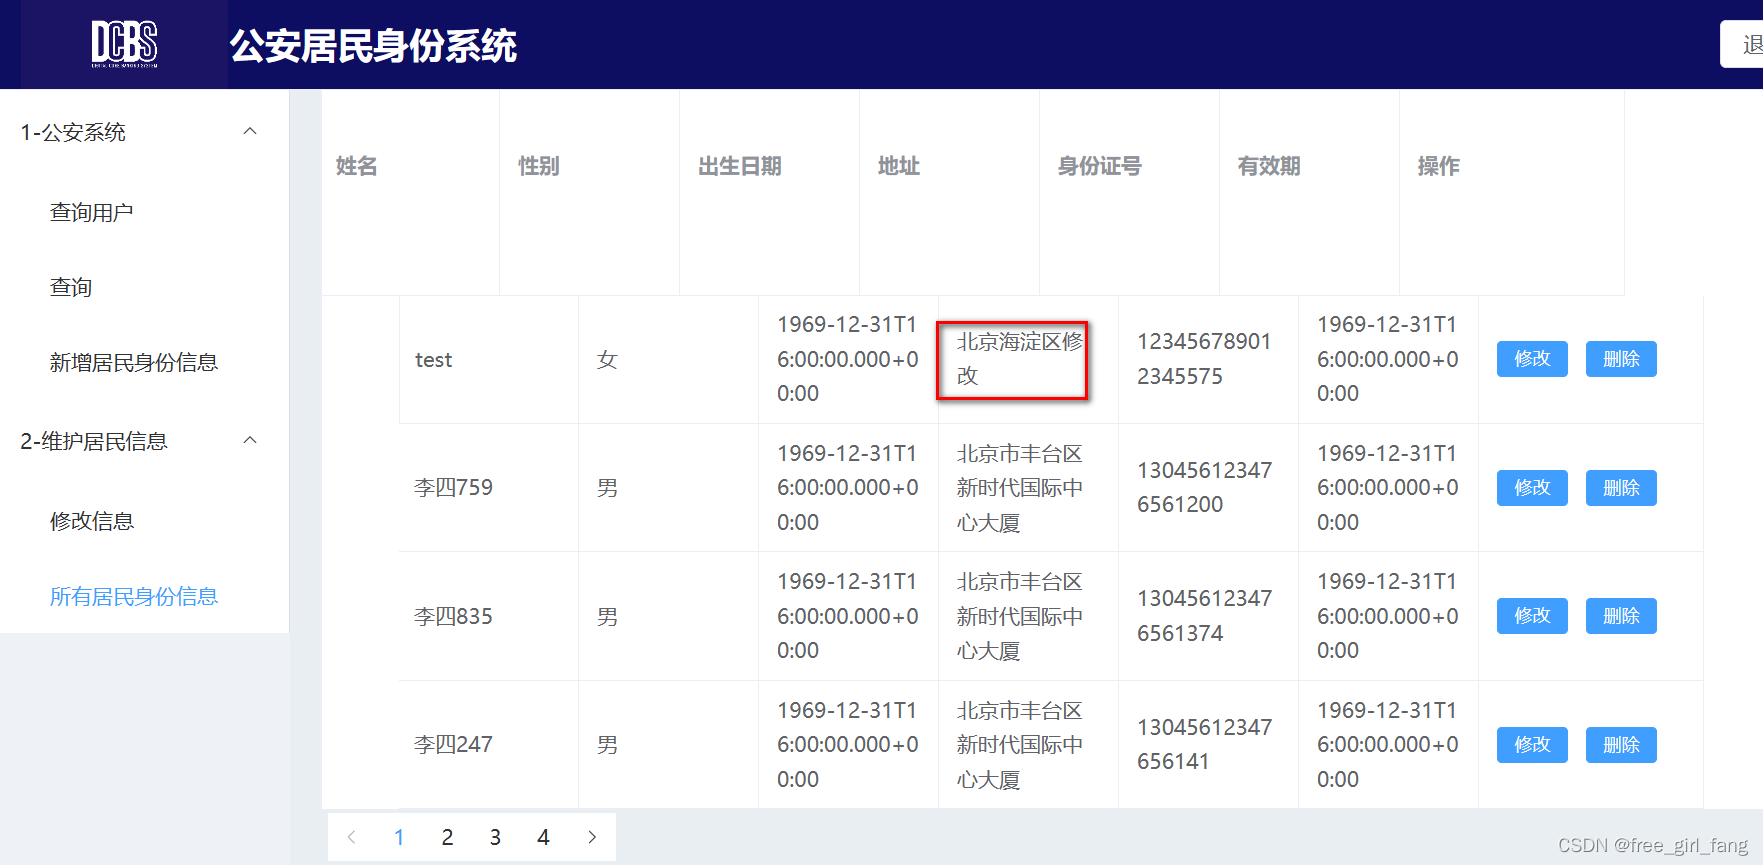
Task: Select pagination page 1
Action: 399,837
